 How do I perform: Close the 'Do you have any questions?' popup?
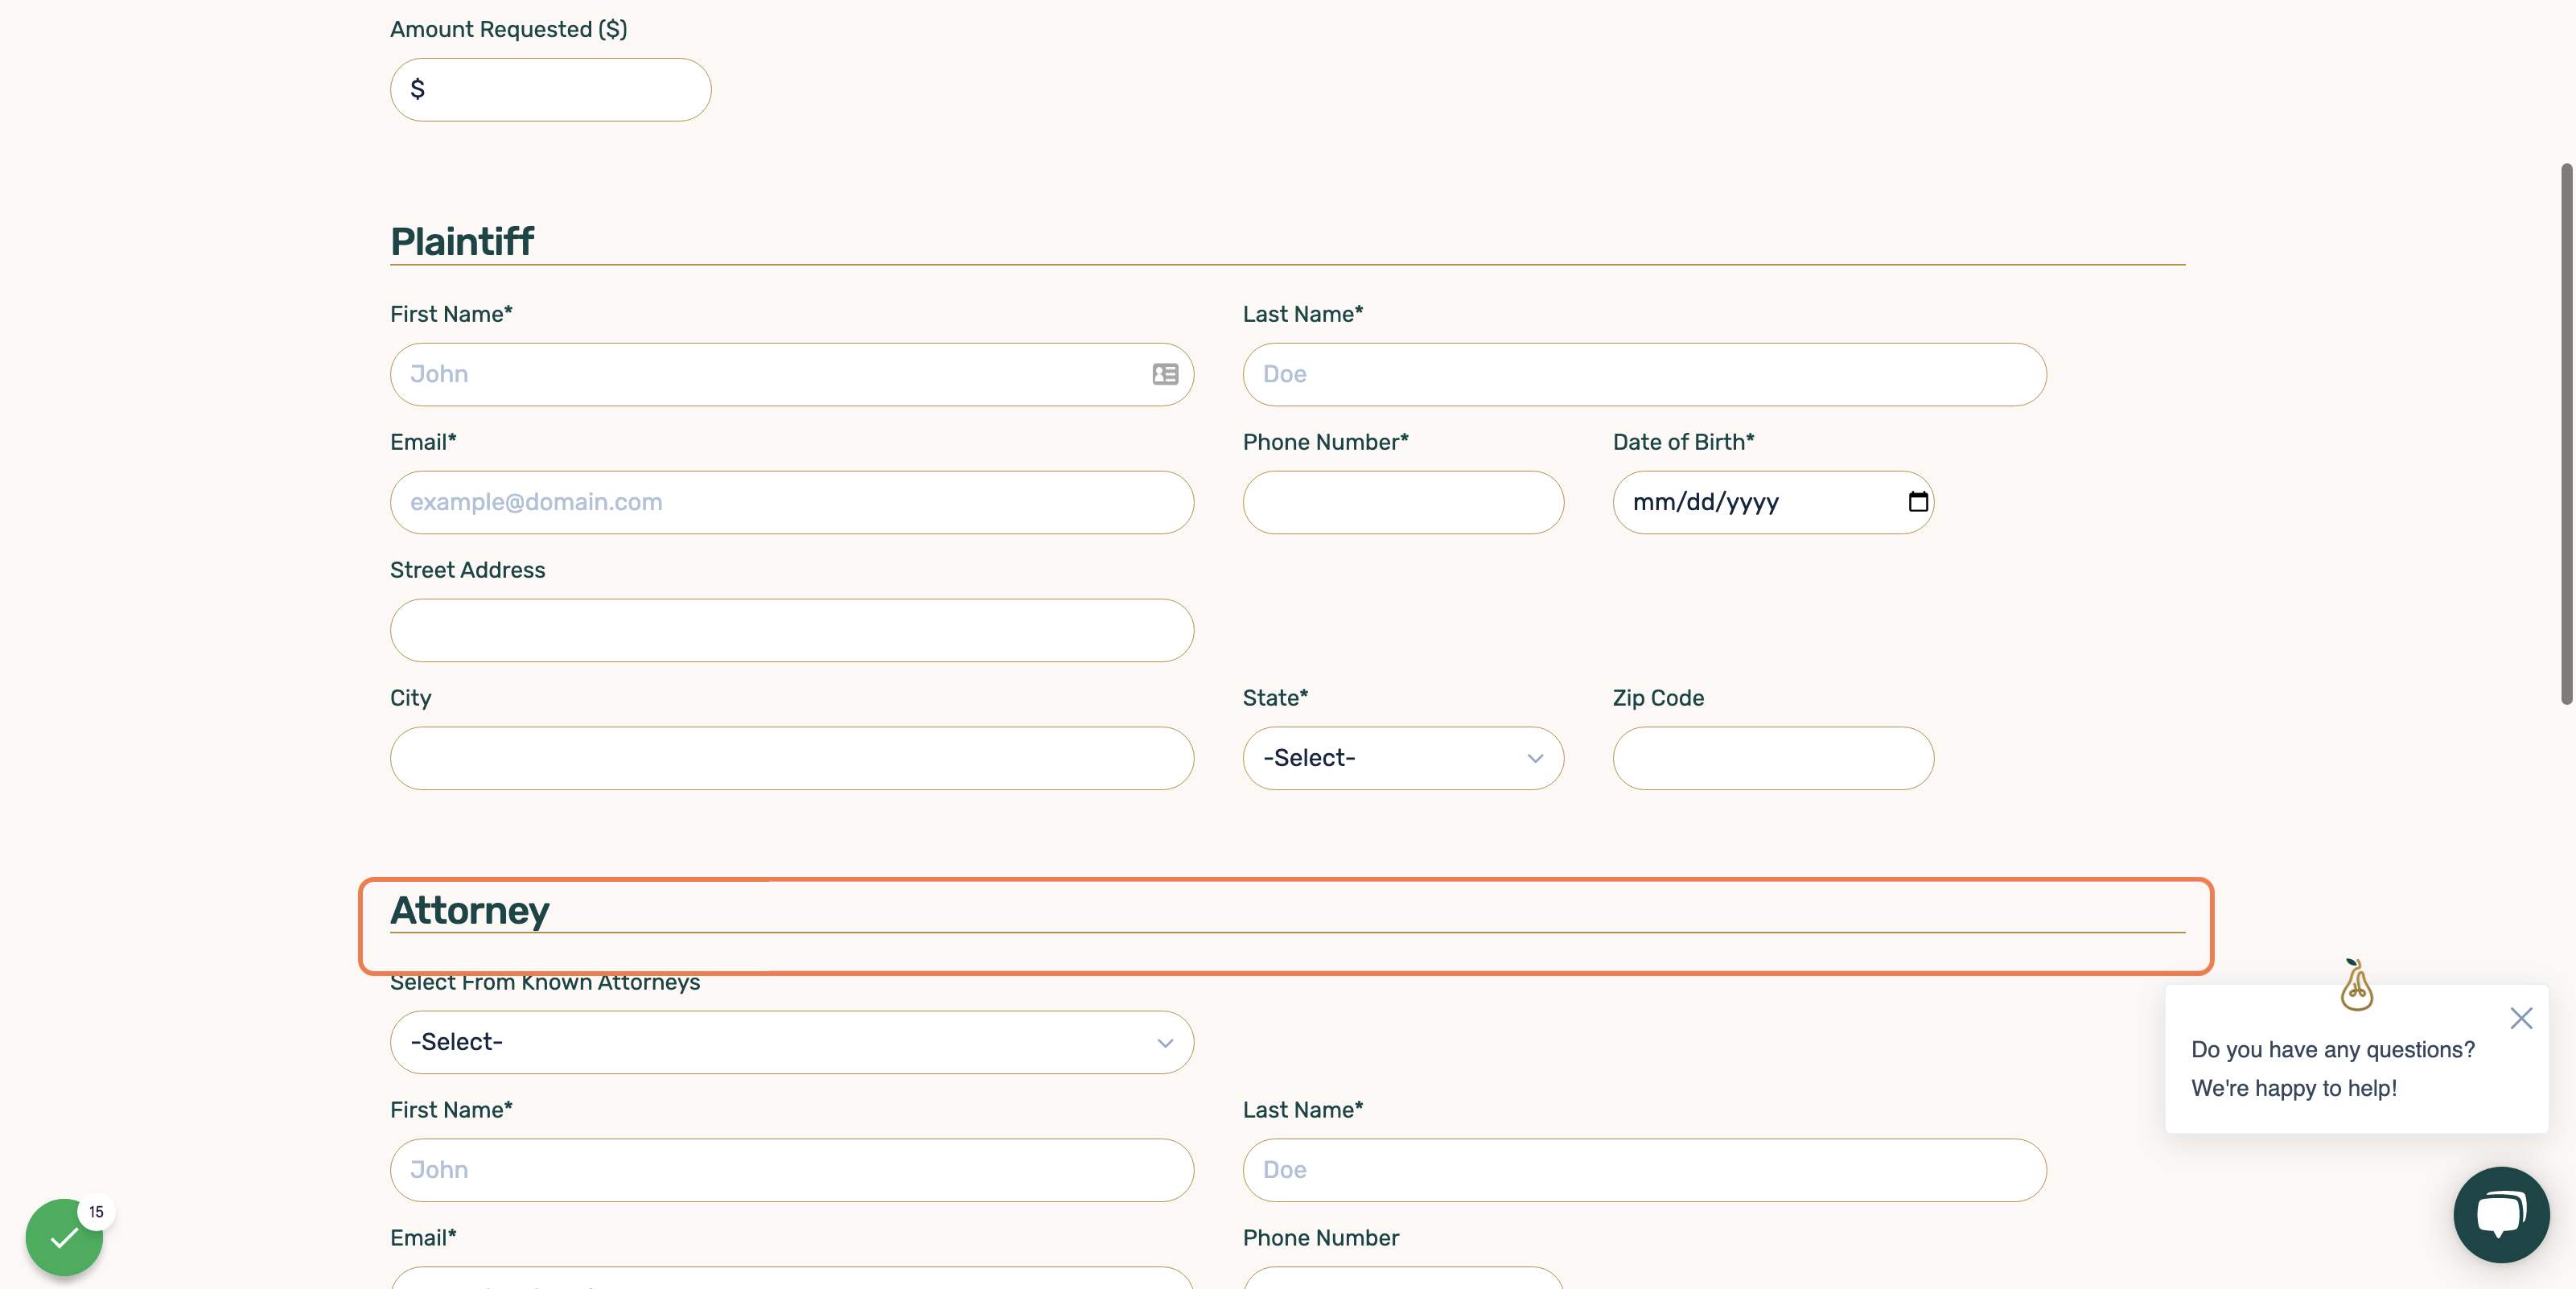(2521, 1018)
